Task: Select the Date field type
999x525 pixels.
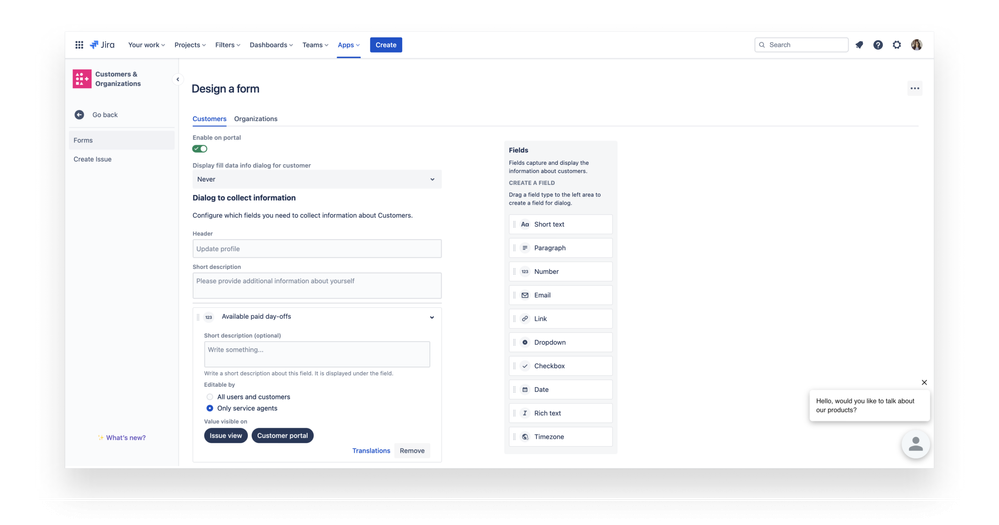Action: 561,389
